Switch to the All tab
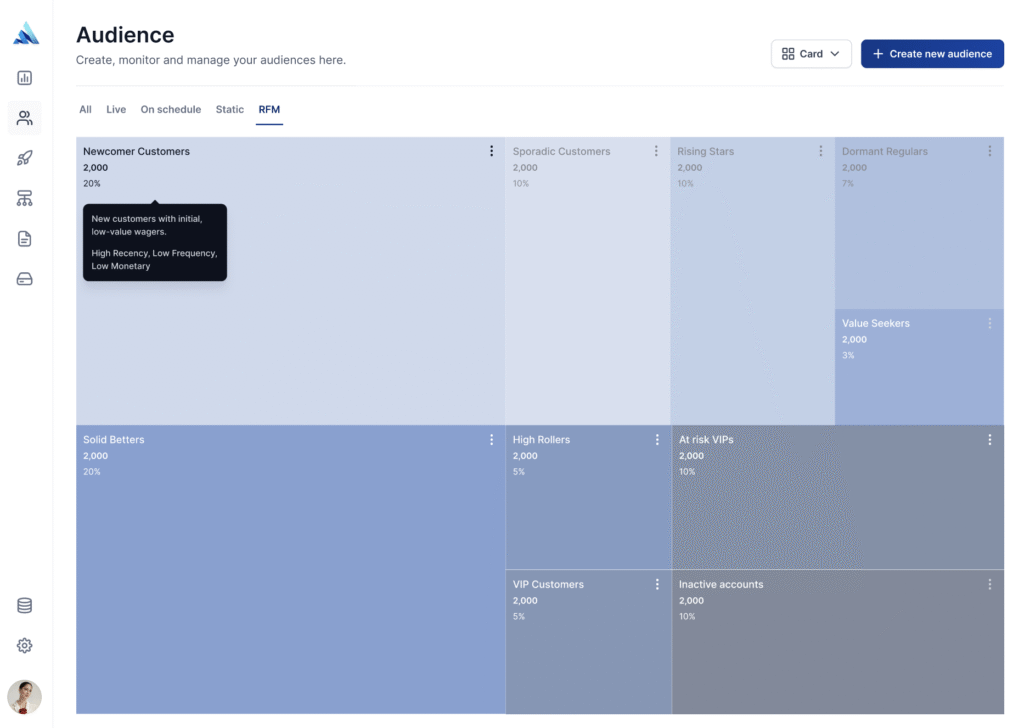This screenshot has width=1024, height=728. point(86,109)
